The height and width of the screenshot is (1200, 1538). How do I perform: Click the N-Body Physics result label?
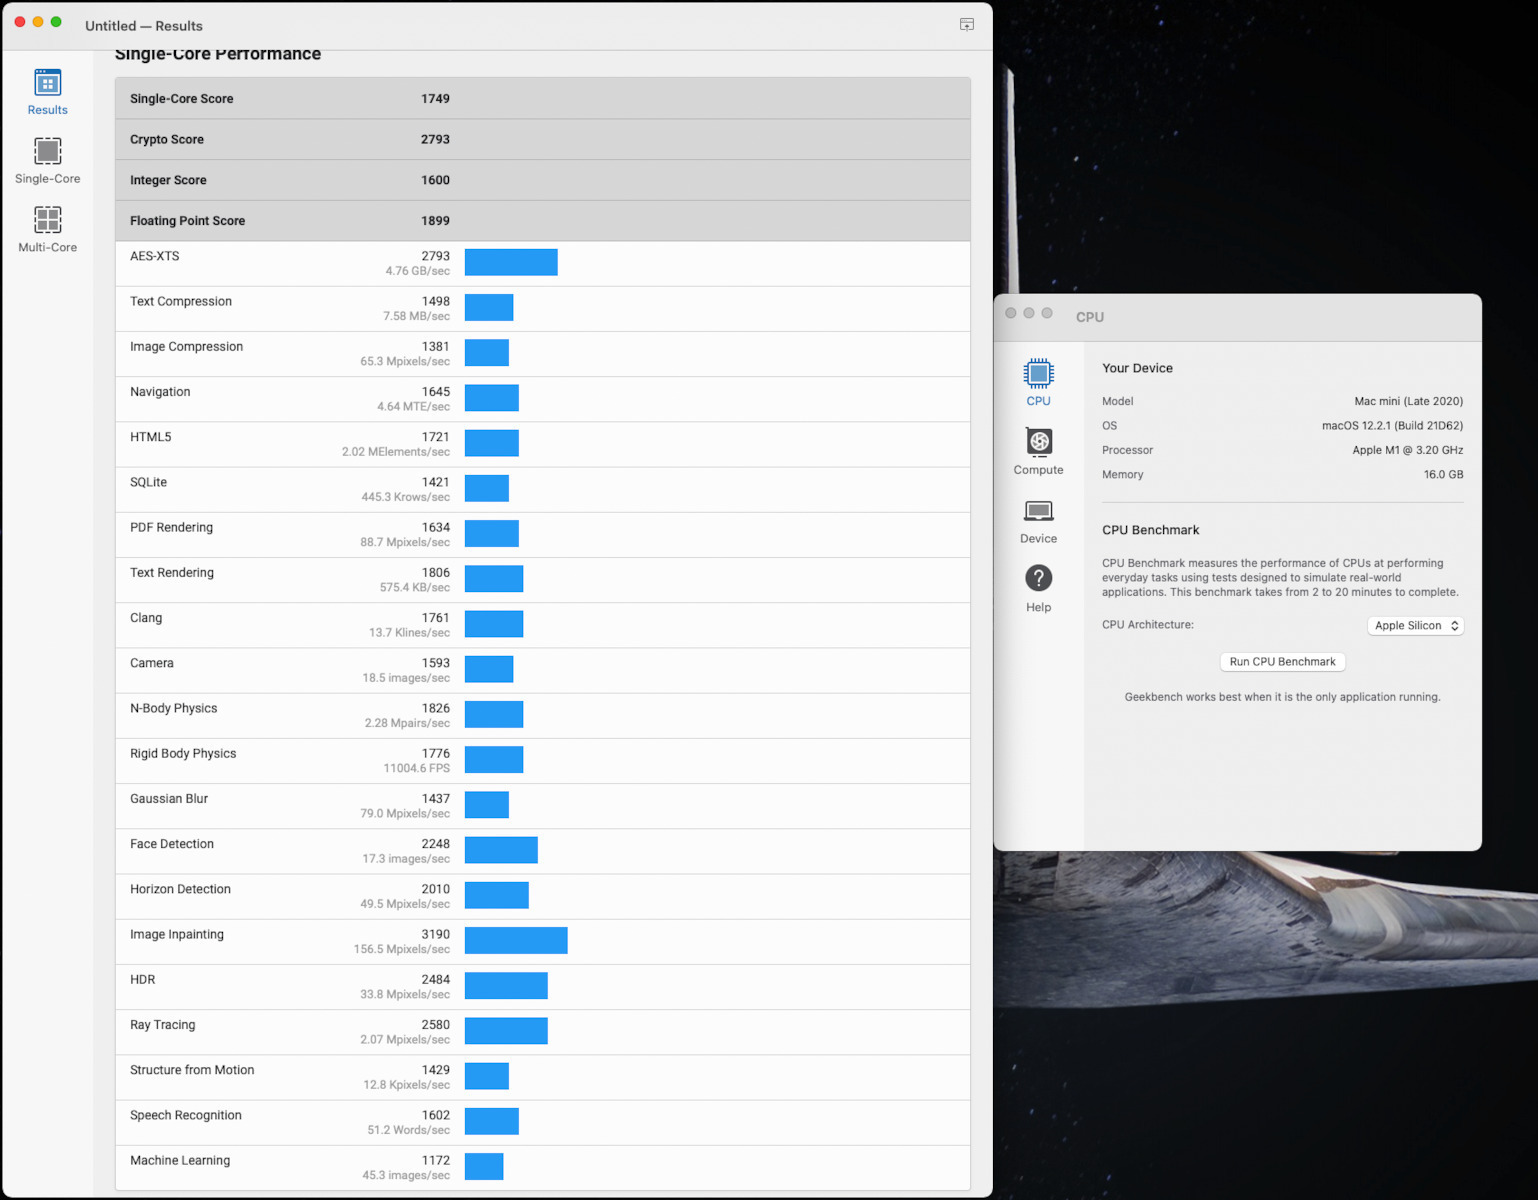[173, 708]
